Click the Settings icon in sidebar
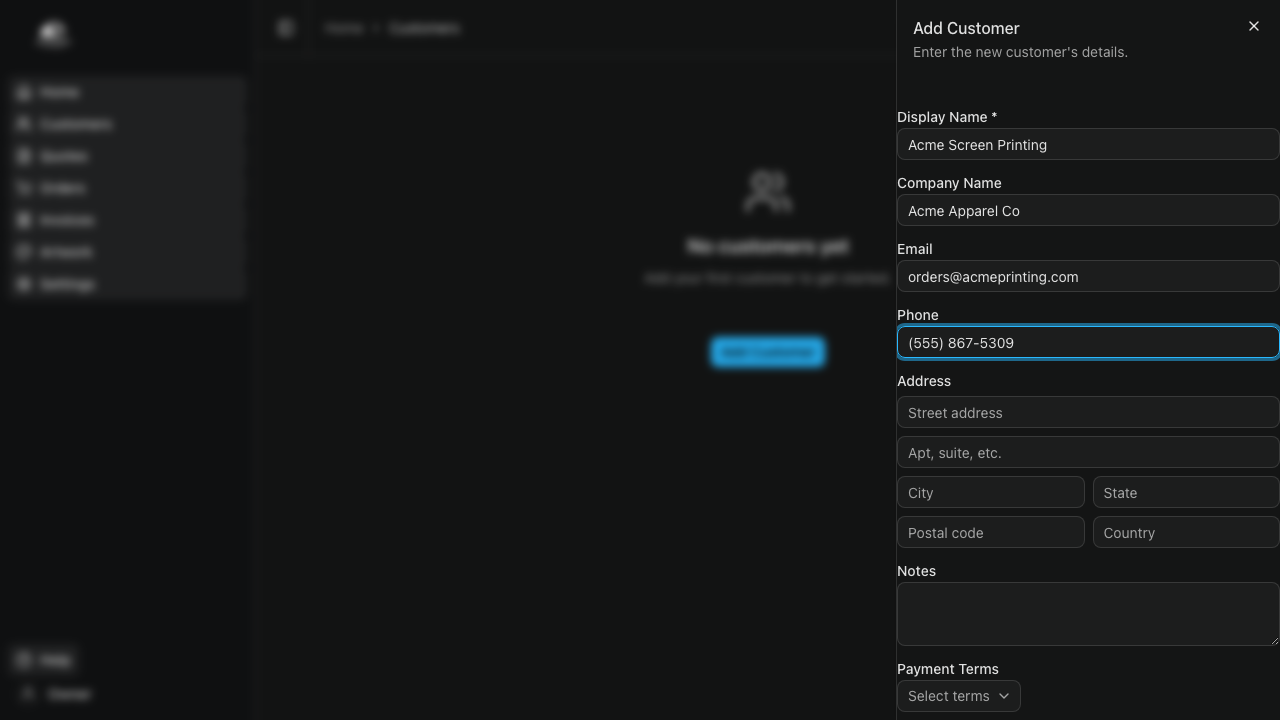The width and height of the screenshot is (1280, 720). tap(24, 284)
